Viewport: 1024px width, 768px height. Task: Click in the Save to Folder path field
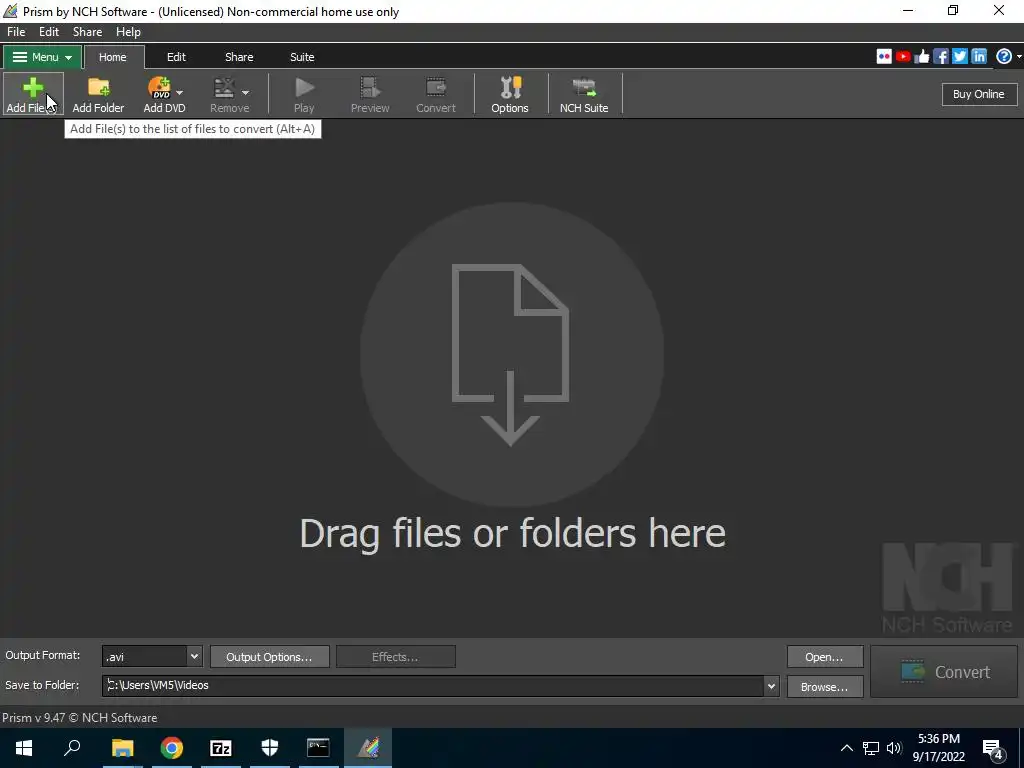pos(432,685)
